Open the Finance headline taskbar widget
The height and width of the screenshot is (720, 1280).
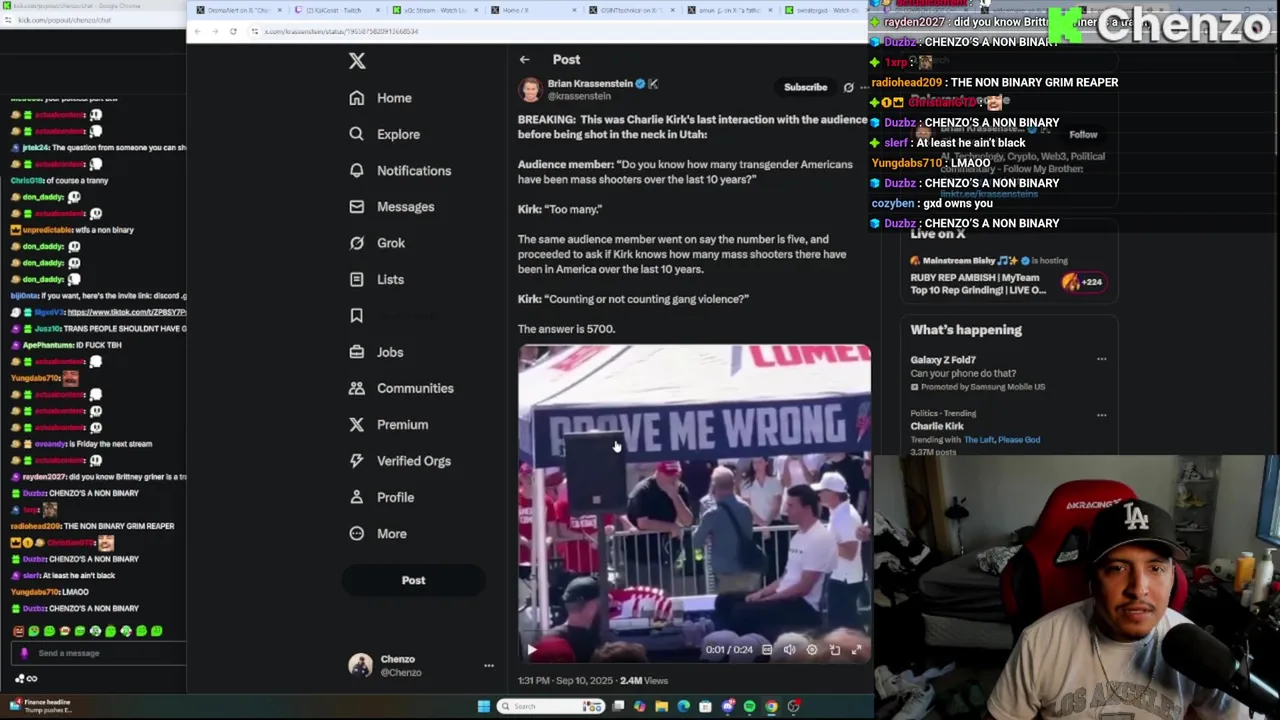[40, 706]
